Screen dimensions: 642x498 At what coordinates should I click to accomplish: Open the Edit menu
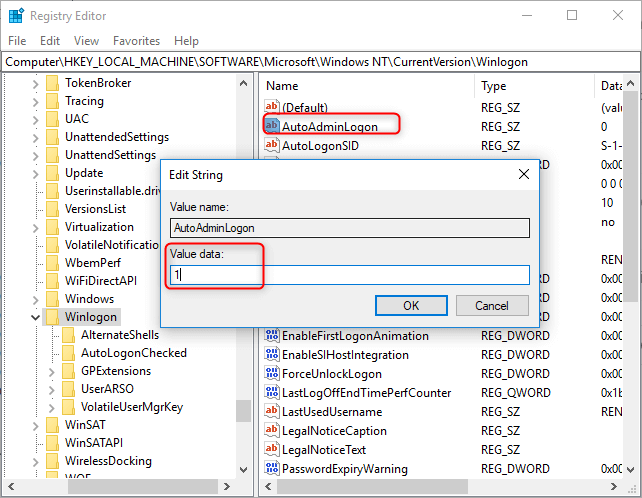[x=50, y=41]
